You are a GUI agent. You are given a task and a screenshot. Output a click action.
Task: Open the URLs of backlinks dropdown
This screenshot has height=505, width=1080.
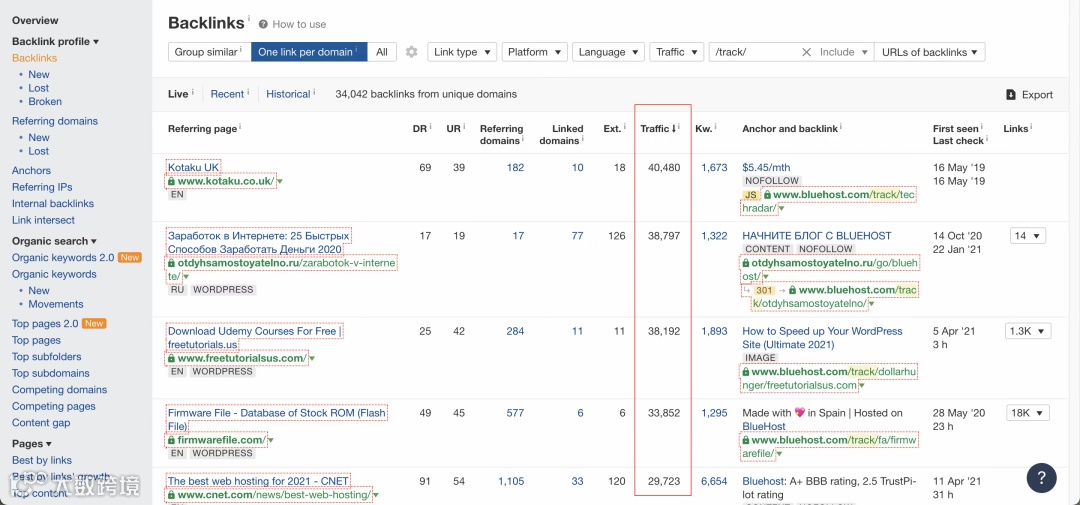click(x=930, y=52)
